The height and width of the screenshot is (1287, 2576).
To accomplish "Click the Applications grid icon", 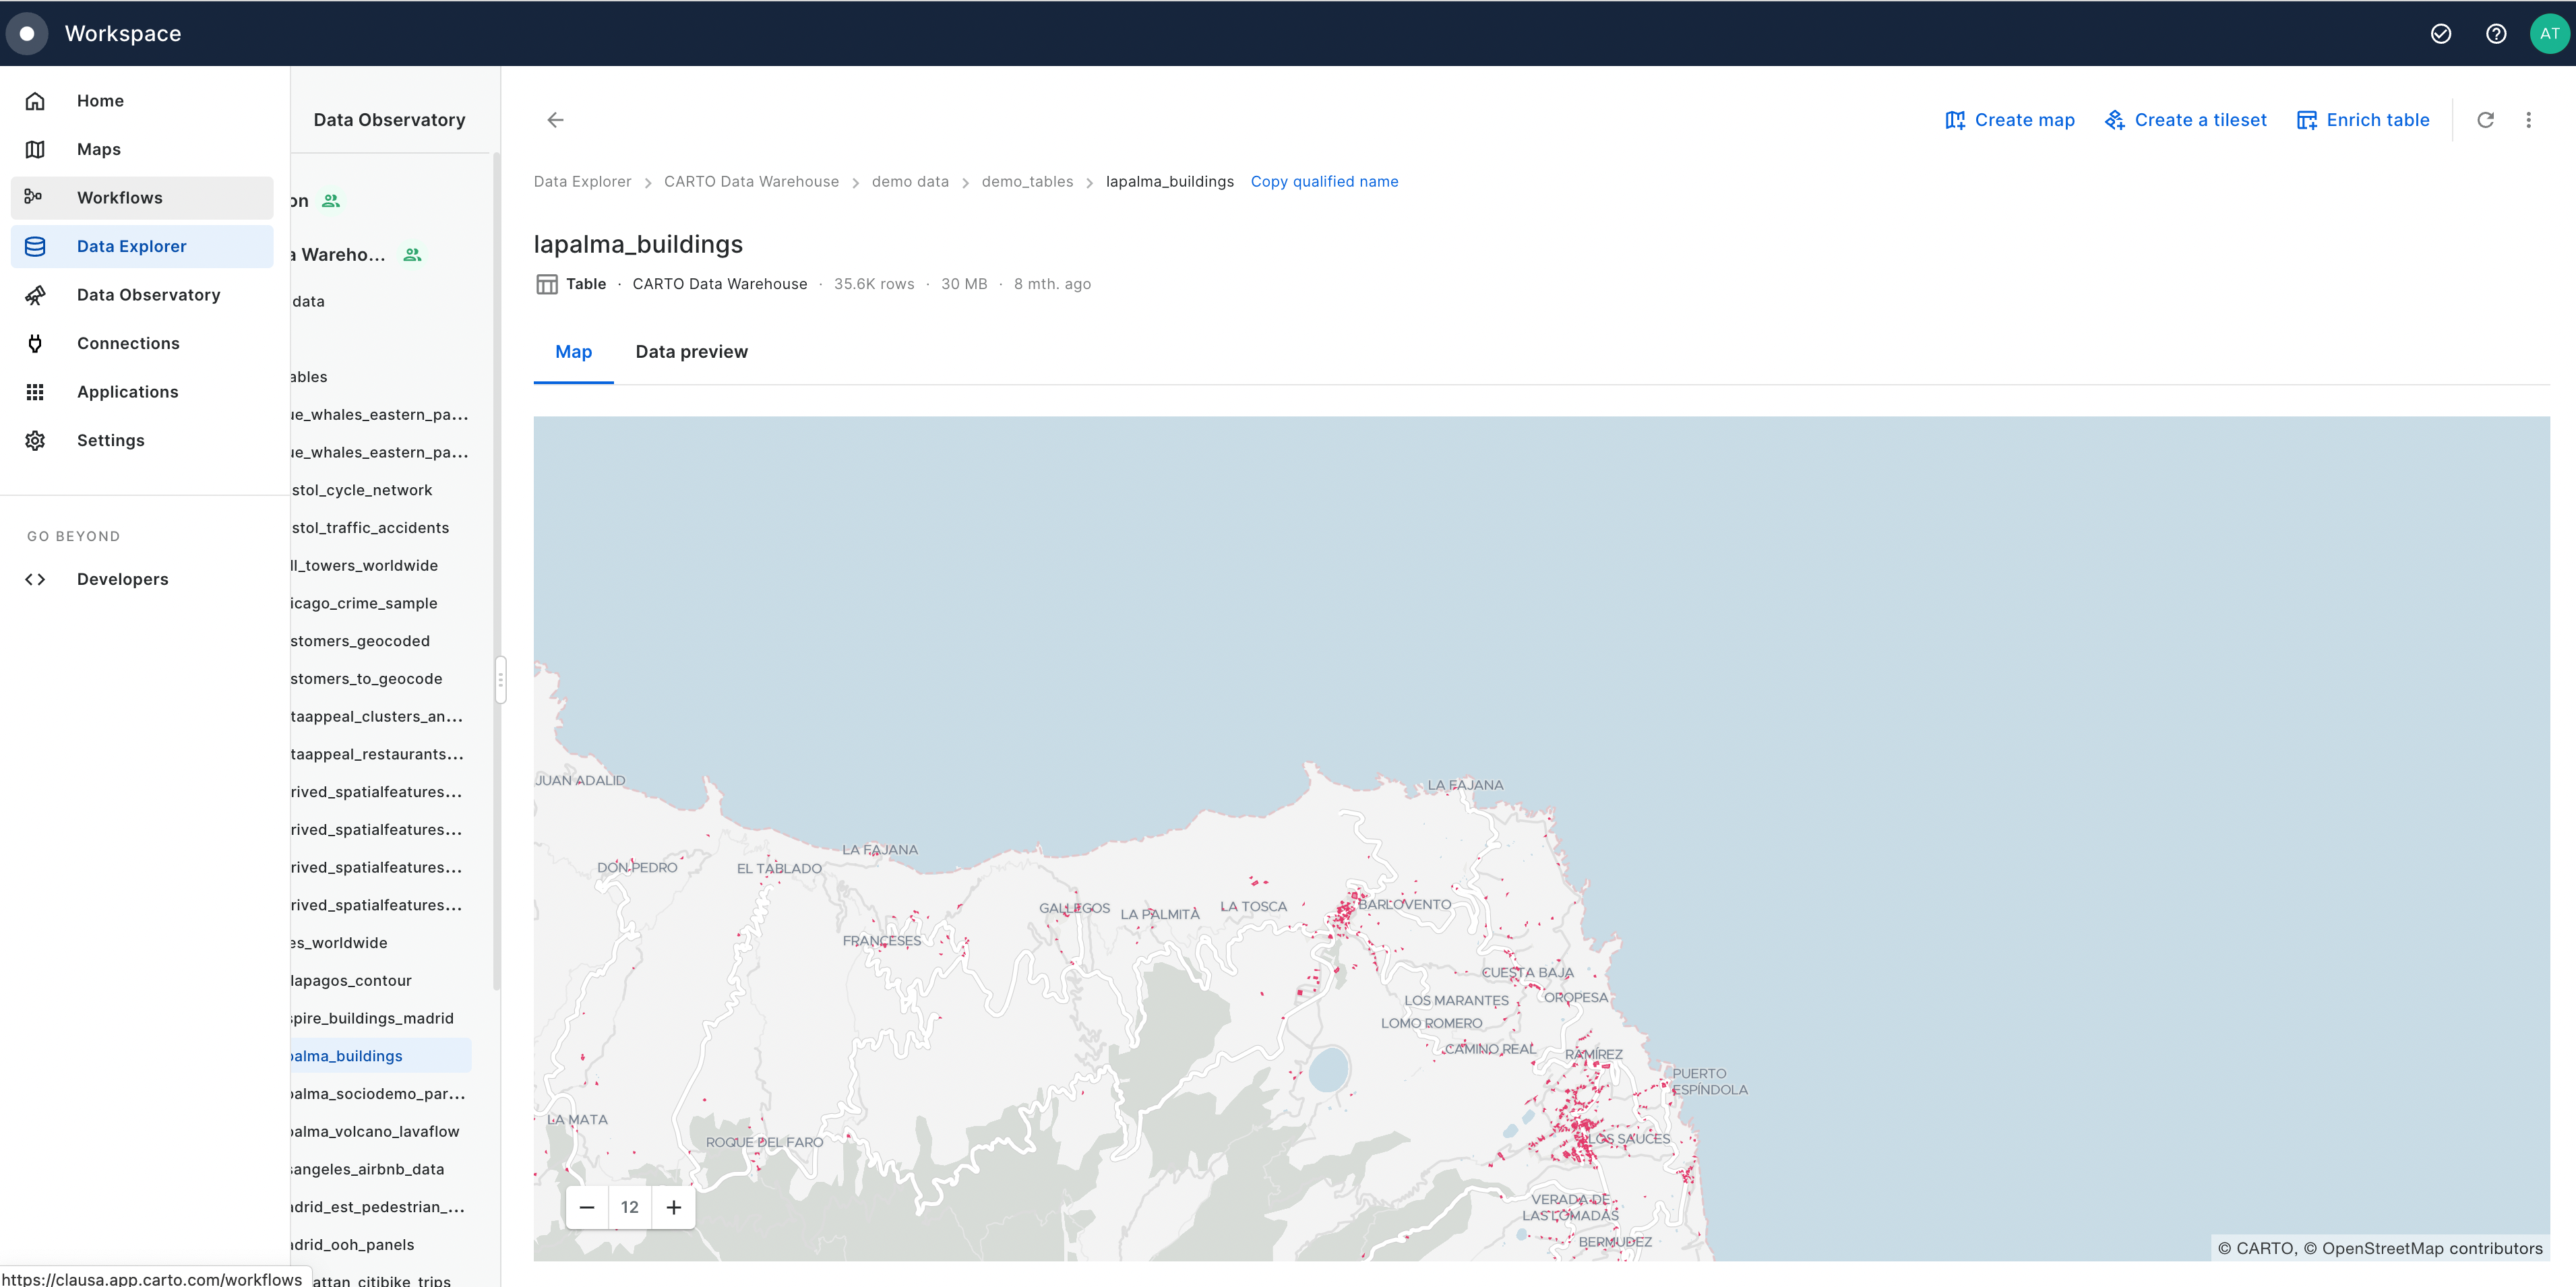I will tap(35, 392).
